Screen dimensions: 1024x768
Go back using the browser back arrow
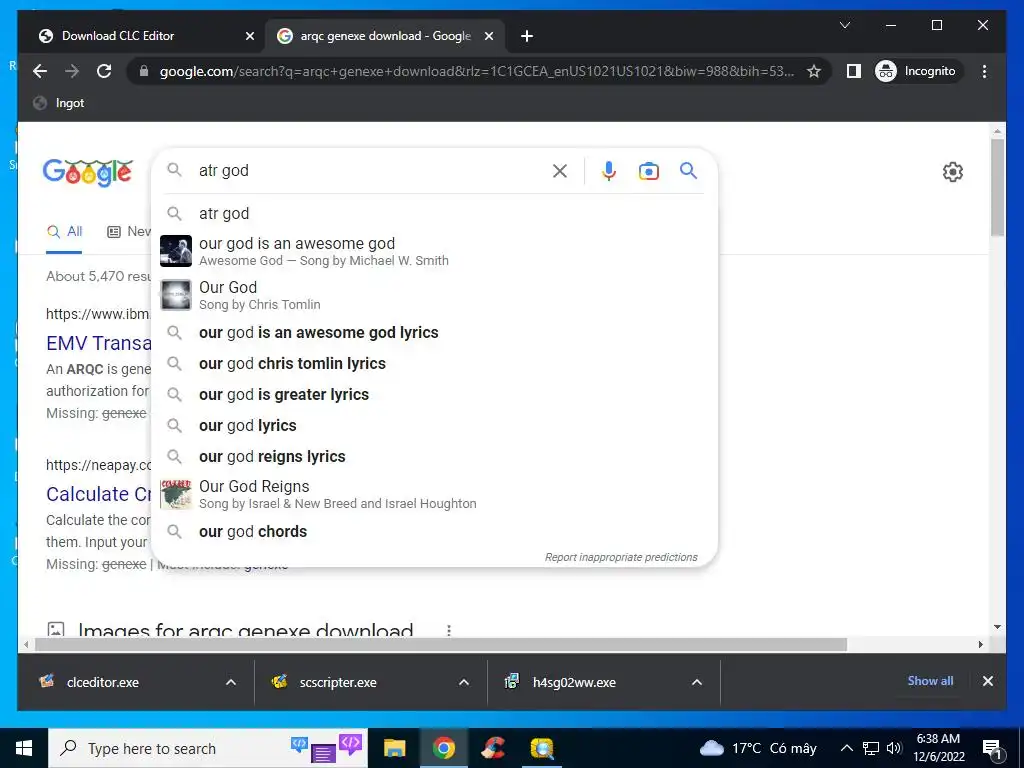click(40, 71)
